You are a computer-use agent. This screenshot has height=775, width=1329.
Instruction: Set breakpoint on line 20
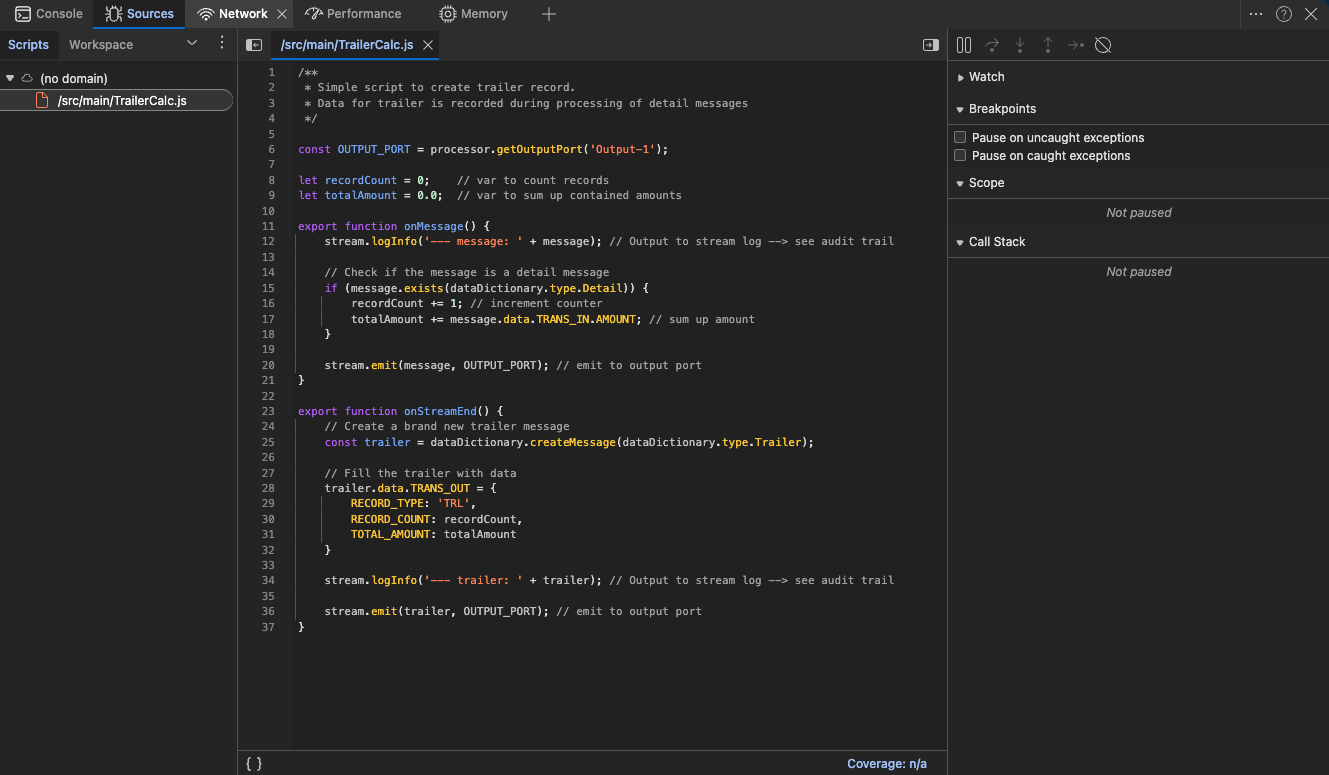[x=268, y=365]
